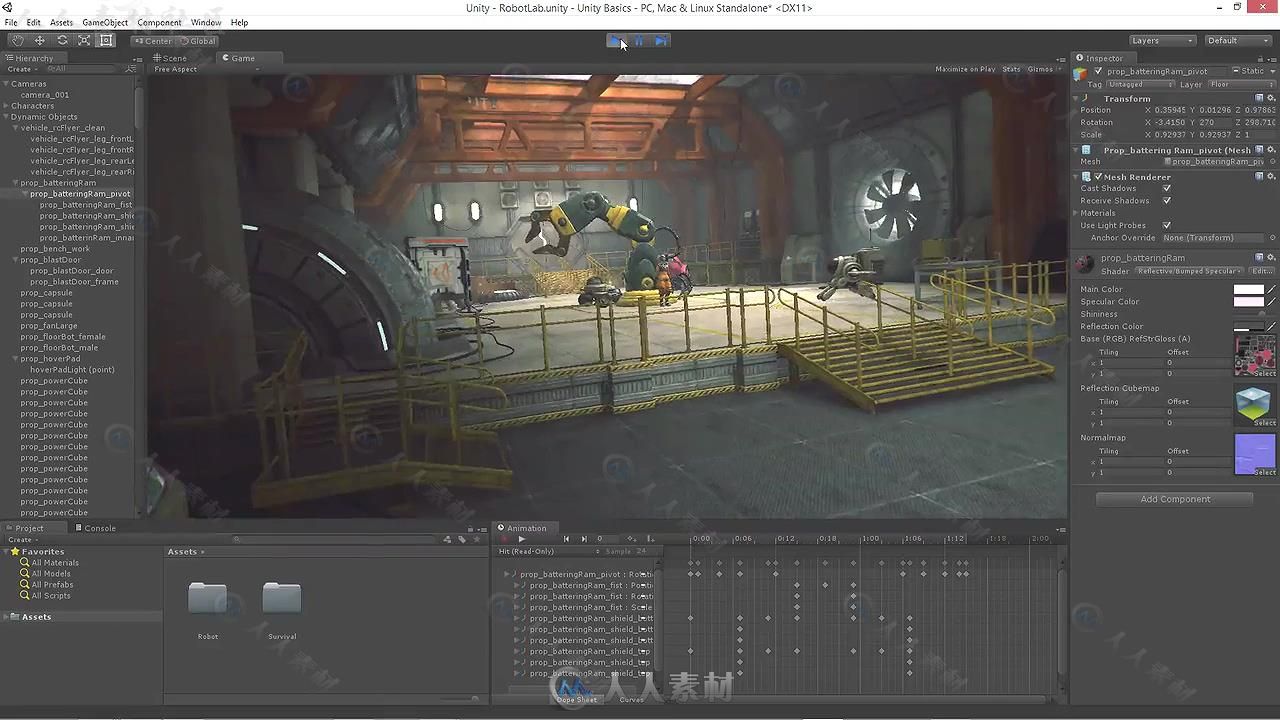Image resolution: width=1280 pixels, height=720 pixels.
Task: Switch to Curves view in Animation
Action: coord(632,700)
